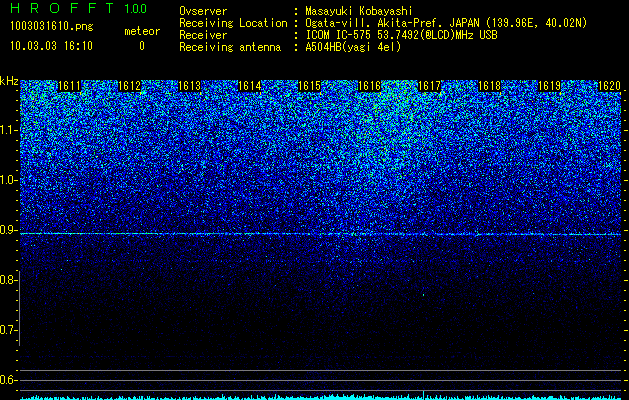629x400 pixels.
Task: Click the 0.7 frequency axis label
Action: click(x=8, y=330)
